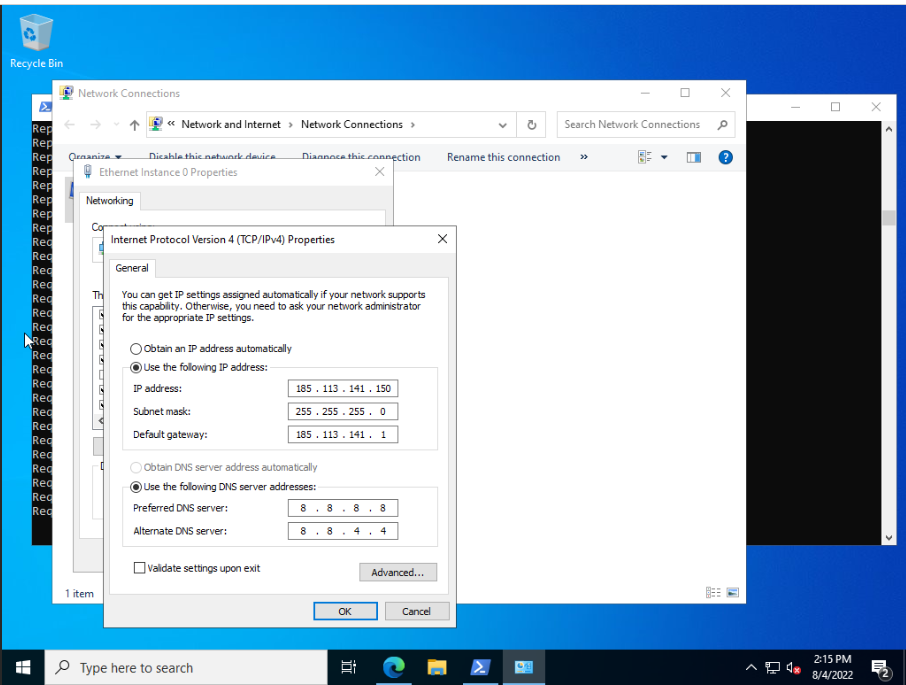Click Diagnose this connection
Viewport: 906px width, 685px height.
(x=361, y=157)
